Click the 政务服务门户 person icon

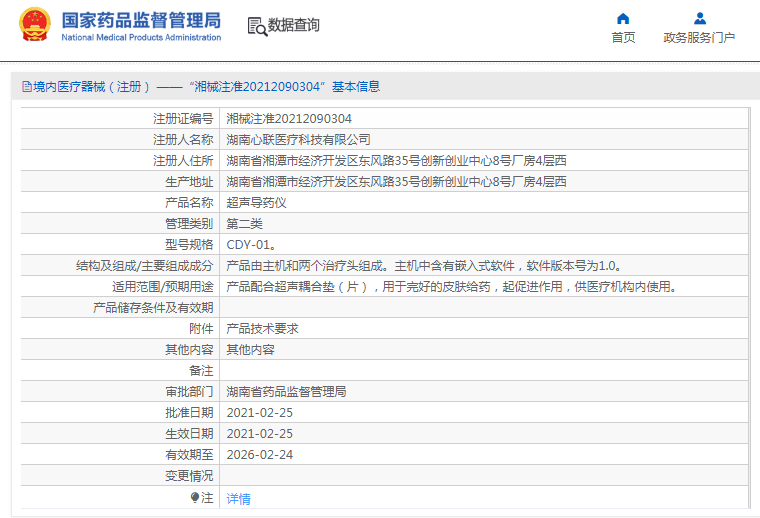click(x=699, y=18)
